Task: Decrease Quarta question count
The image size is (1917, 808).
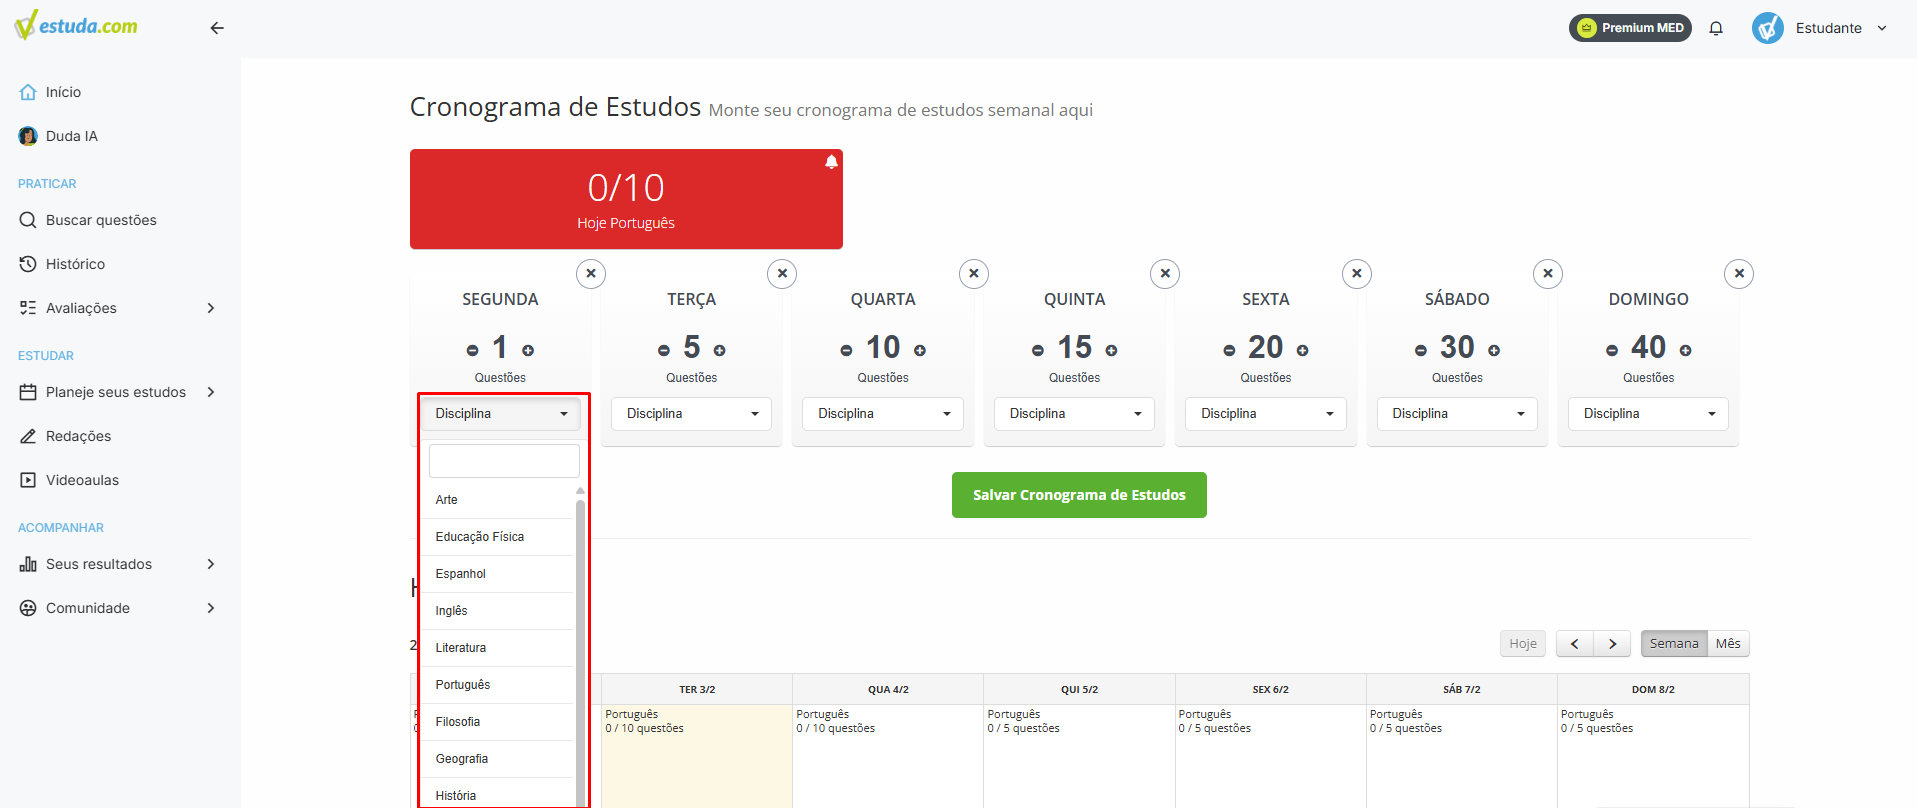Action: [x=846, y=350]
